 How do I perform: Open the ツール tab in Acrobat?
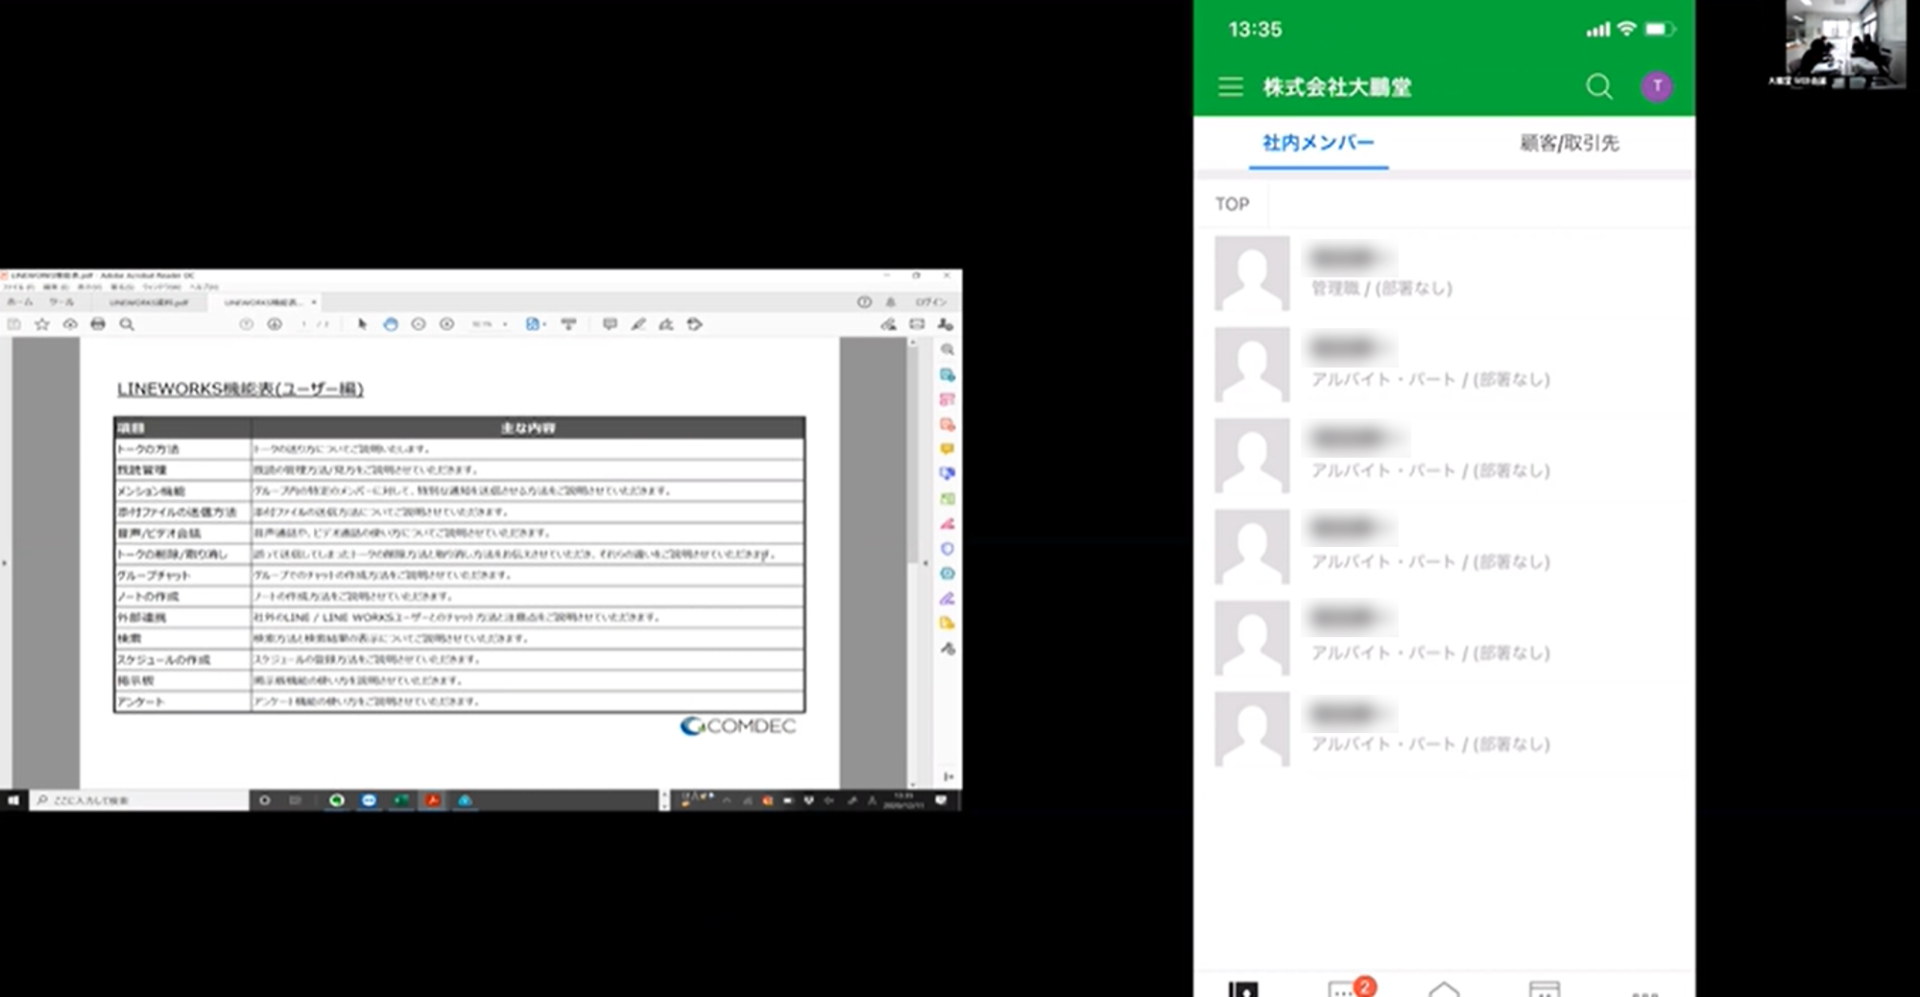(62, 302)
